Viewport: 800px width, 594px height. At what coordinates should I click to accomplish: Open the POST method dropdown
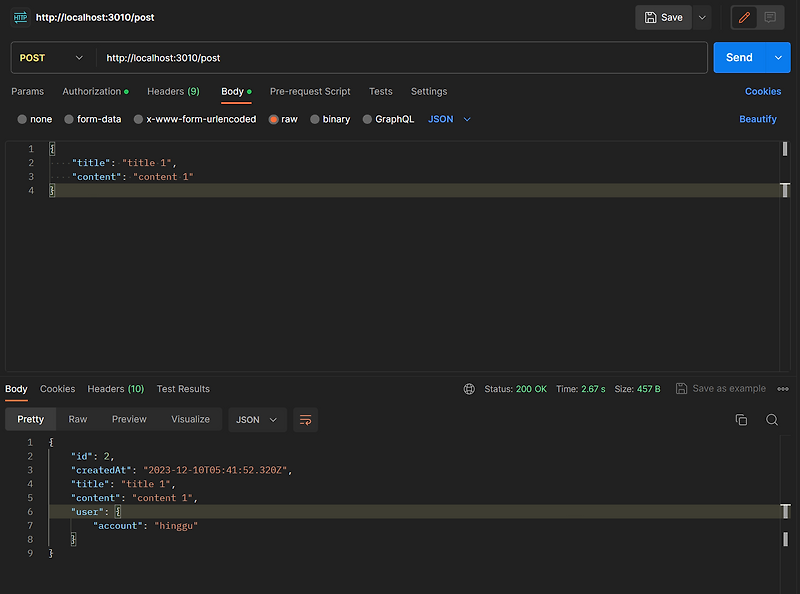51,58
